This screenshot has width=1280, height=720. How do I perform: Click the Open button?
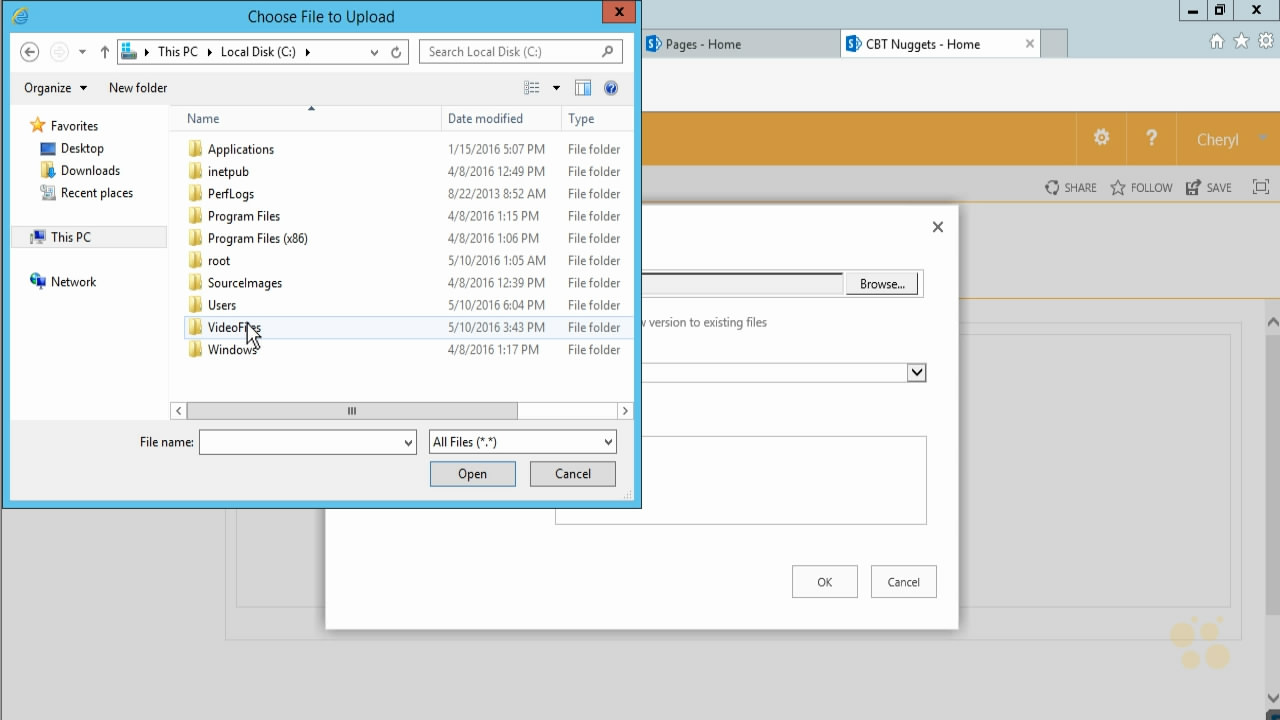pyautogui.click(x=473, y=474)
